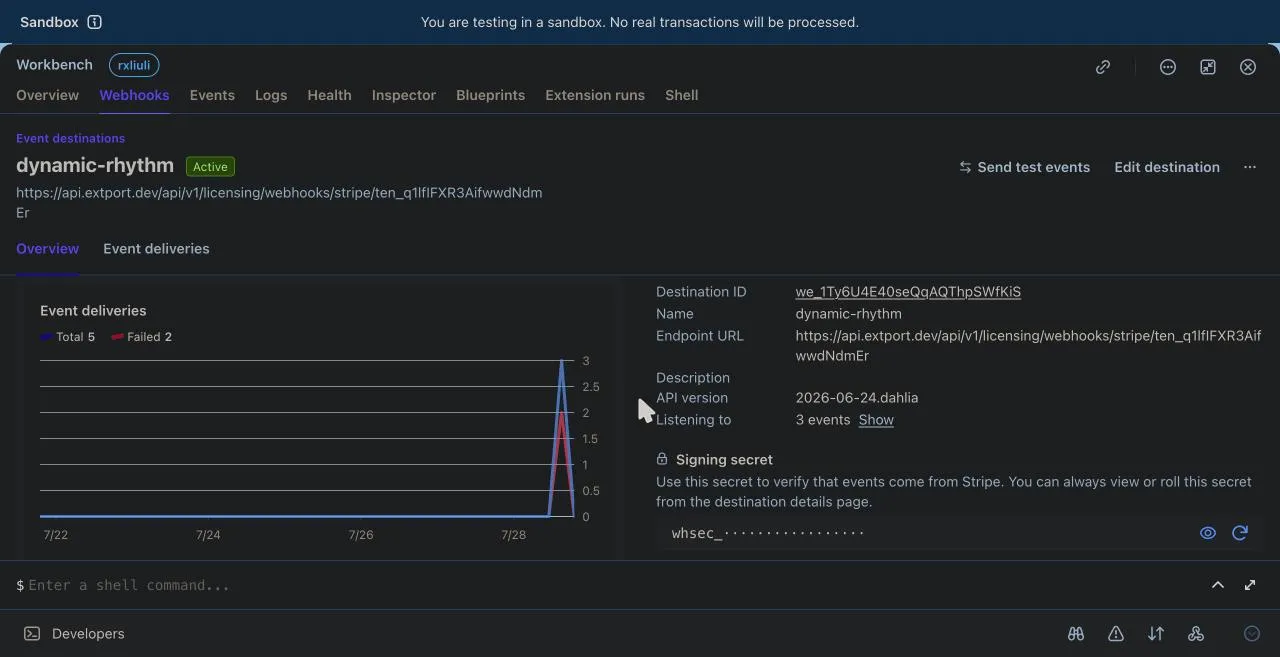Click the Developers terminal icon
Image resolution: width=1280 pixels, height=657 pixels.
click(x=32, y=634)
